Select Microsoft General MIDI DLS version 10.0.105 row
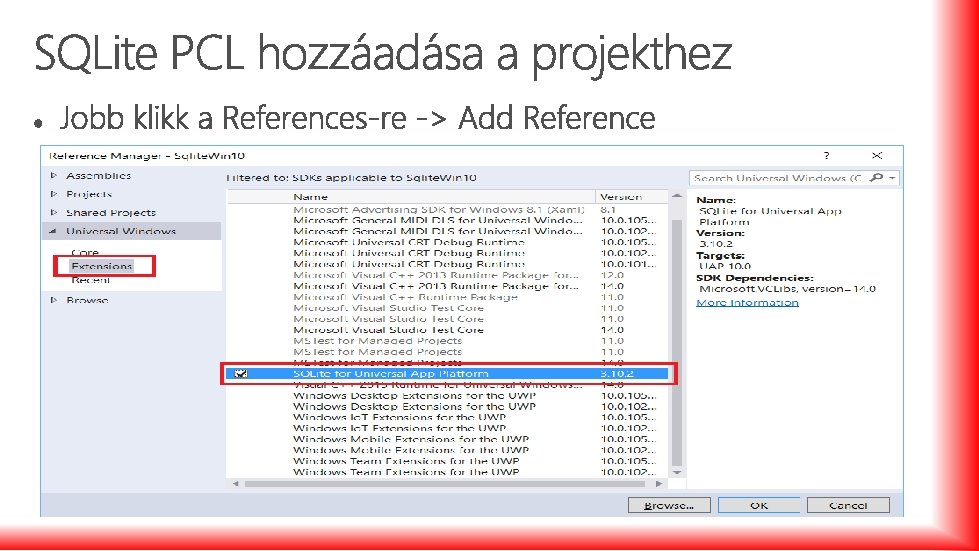 (447, 220)
